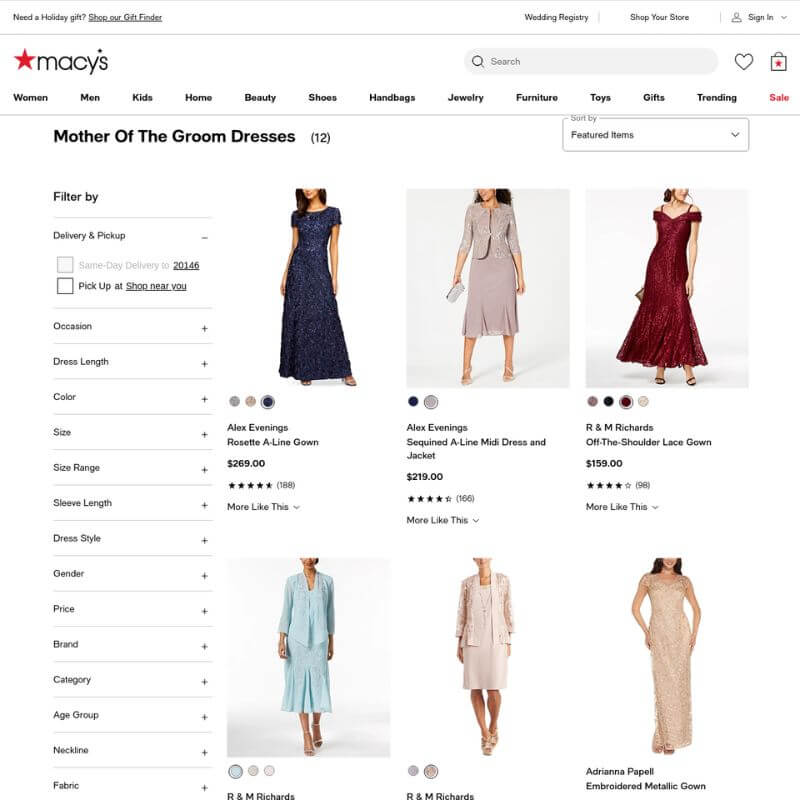800x800 pixels.
Task: Open the Sequined Midi Dress and Jacket image
Action: pyautogui.click(x=488, y=288)
